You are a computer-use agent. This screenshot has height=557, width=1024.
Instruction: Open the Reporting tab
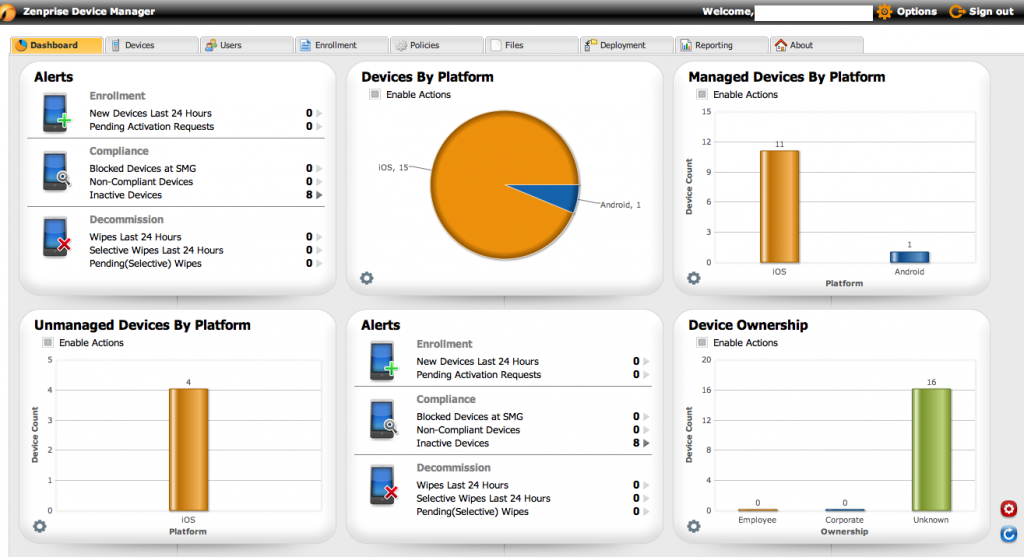click(x=714, y=45)
